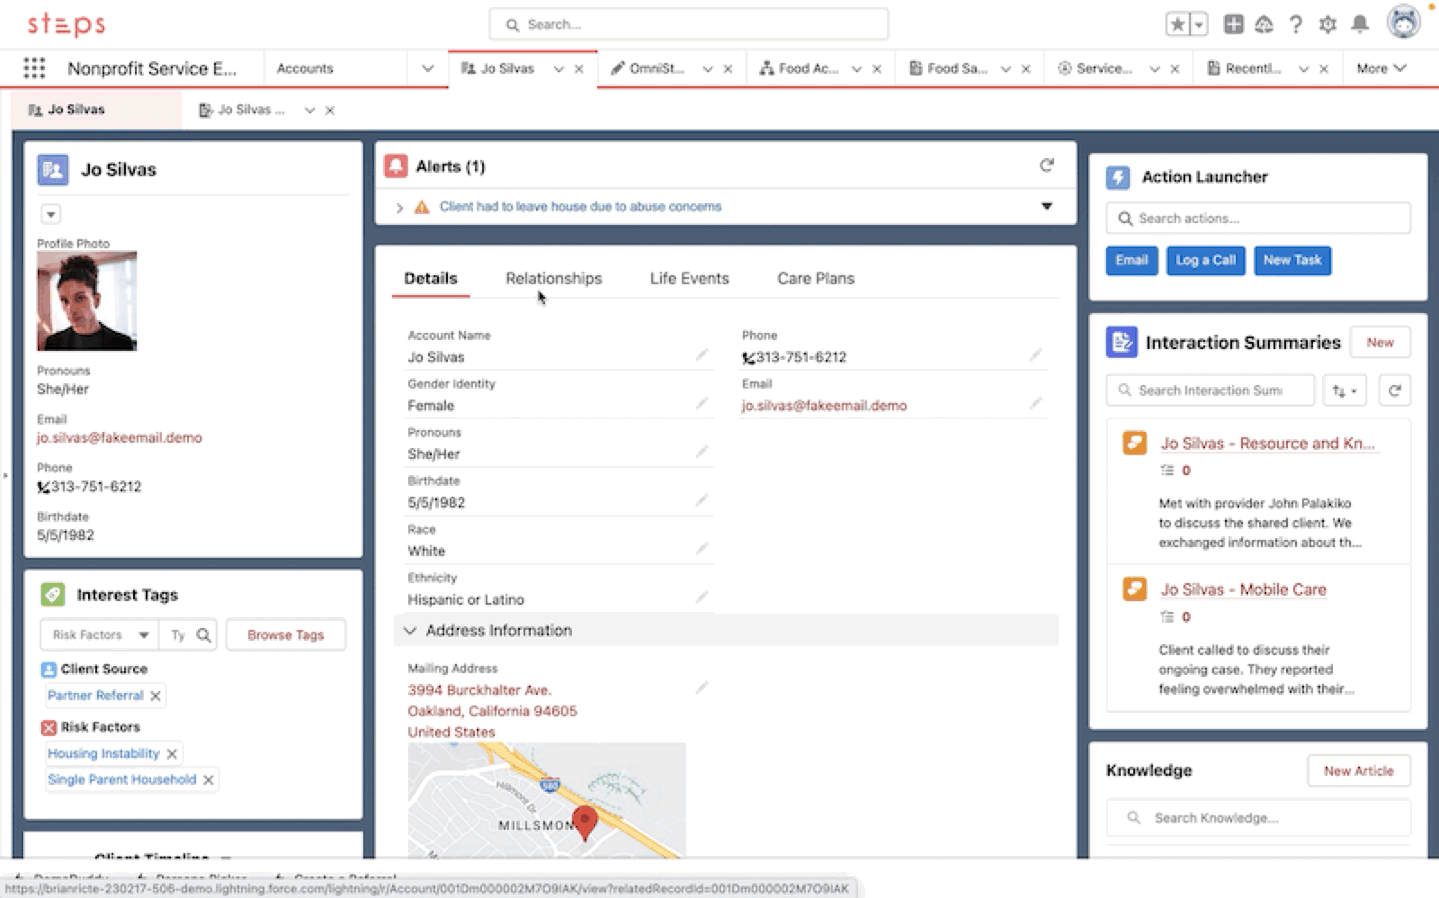This screenshot has height=898, width=1439.
Task: Edit the Mailing Address pencil
Action: [702, 688]
